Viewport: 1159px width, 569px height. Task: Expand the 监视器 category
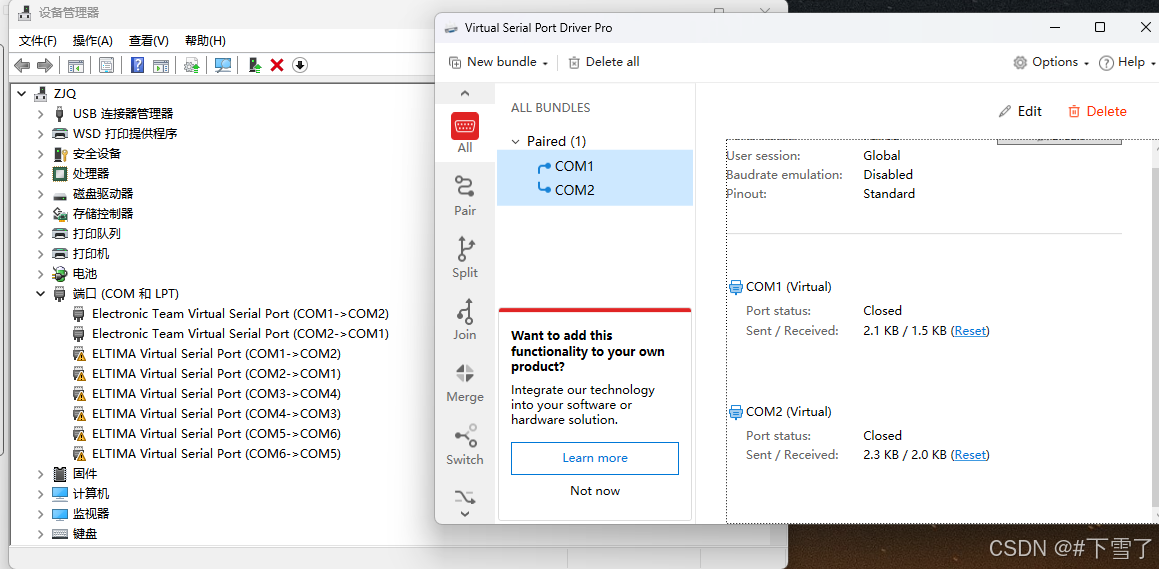41,514
